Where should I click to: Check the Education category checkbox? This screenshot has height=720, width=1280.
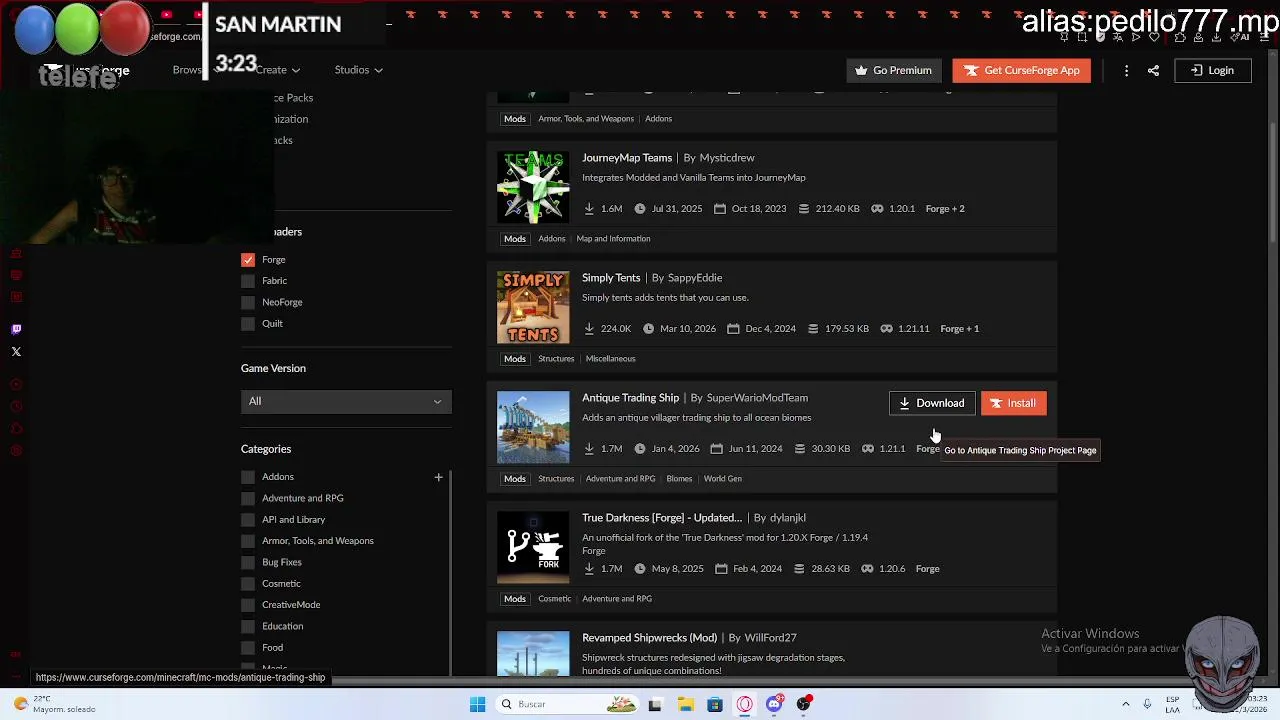click(248, 626)
